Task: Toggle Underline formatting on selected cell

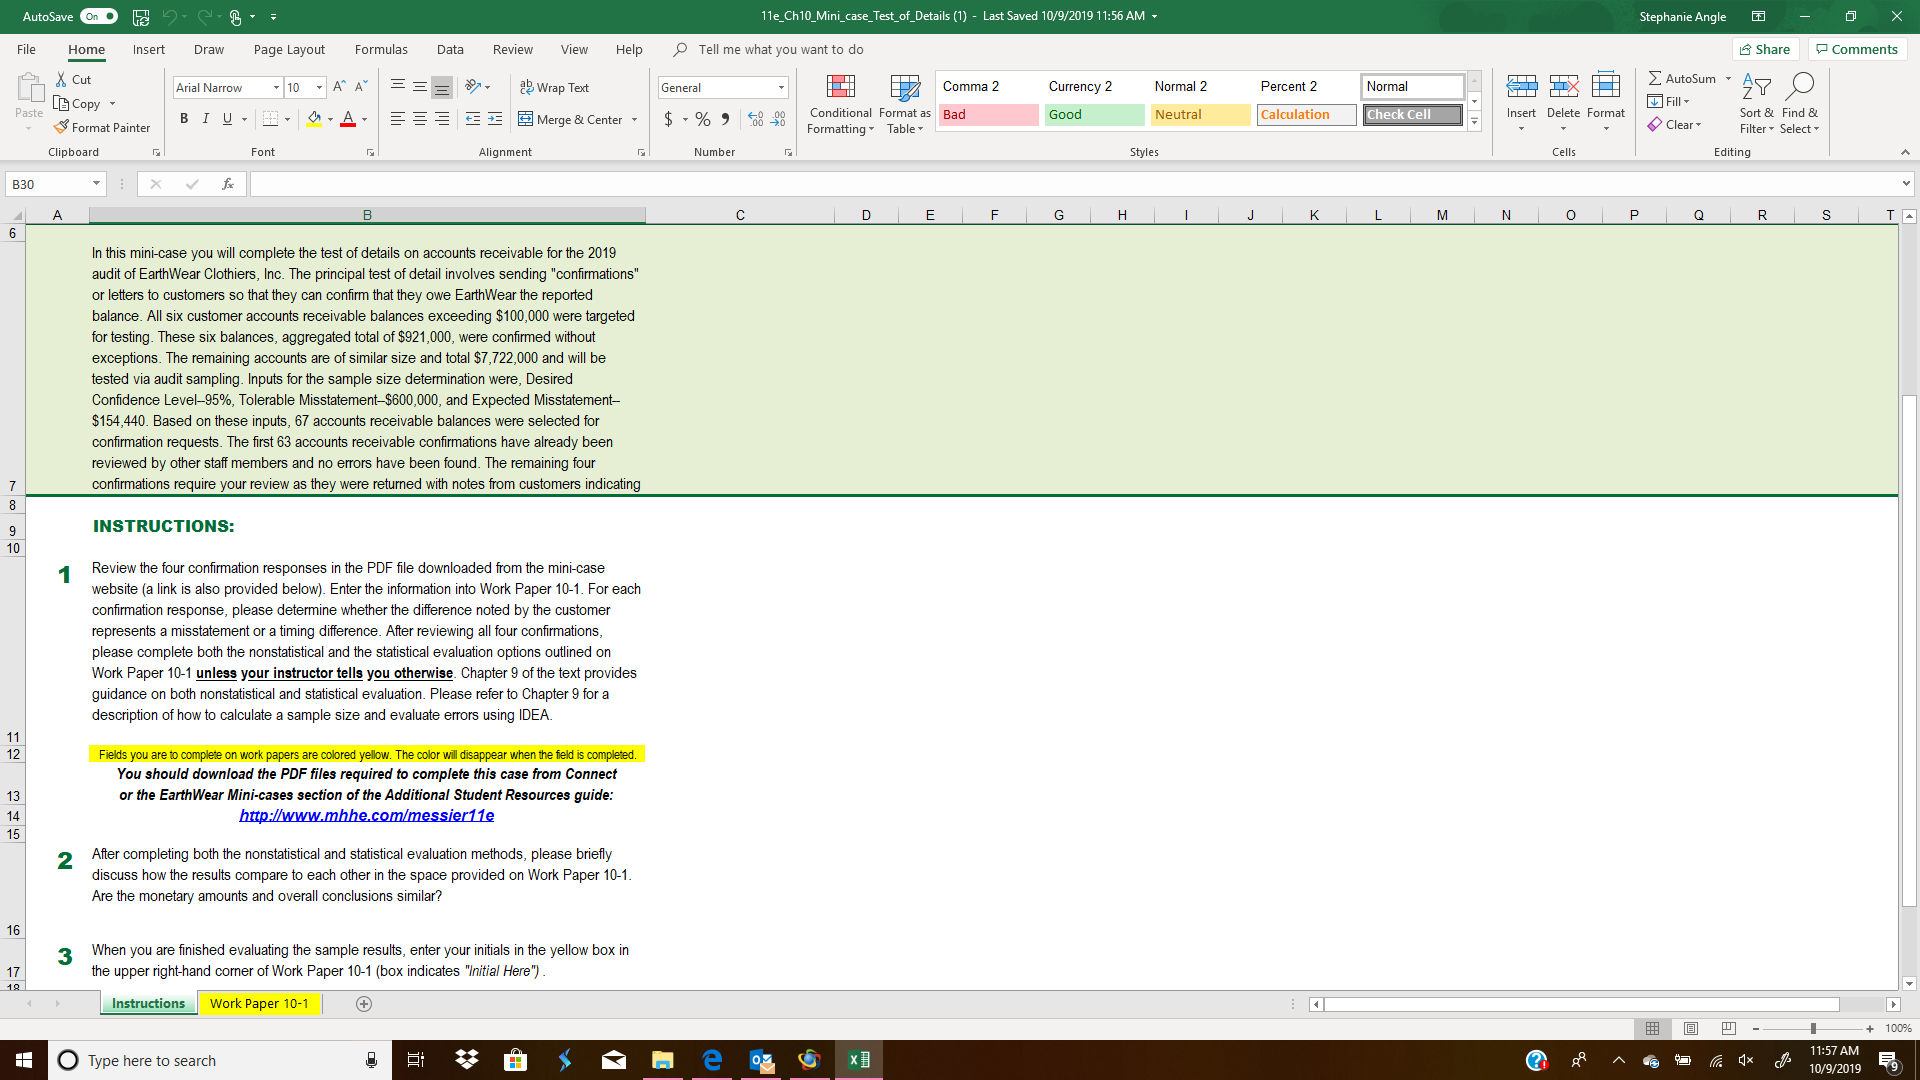Action: (x=226, y=118)
